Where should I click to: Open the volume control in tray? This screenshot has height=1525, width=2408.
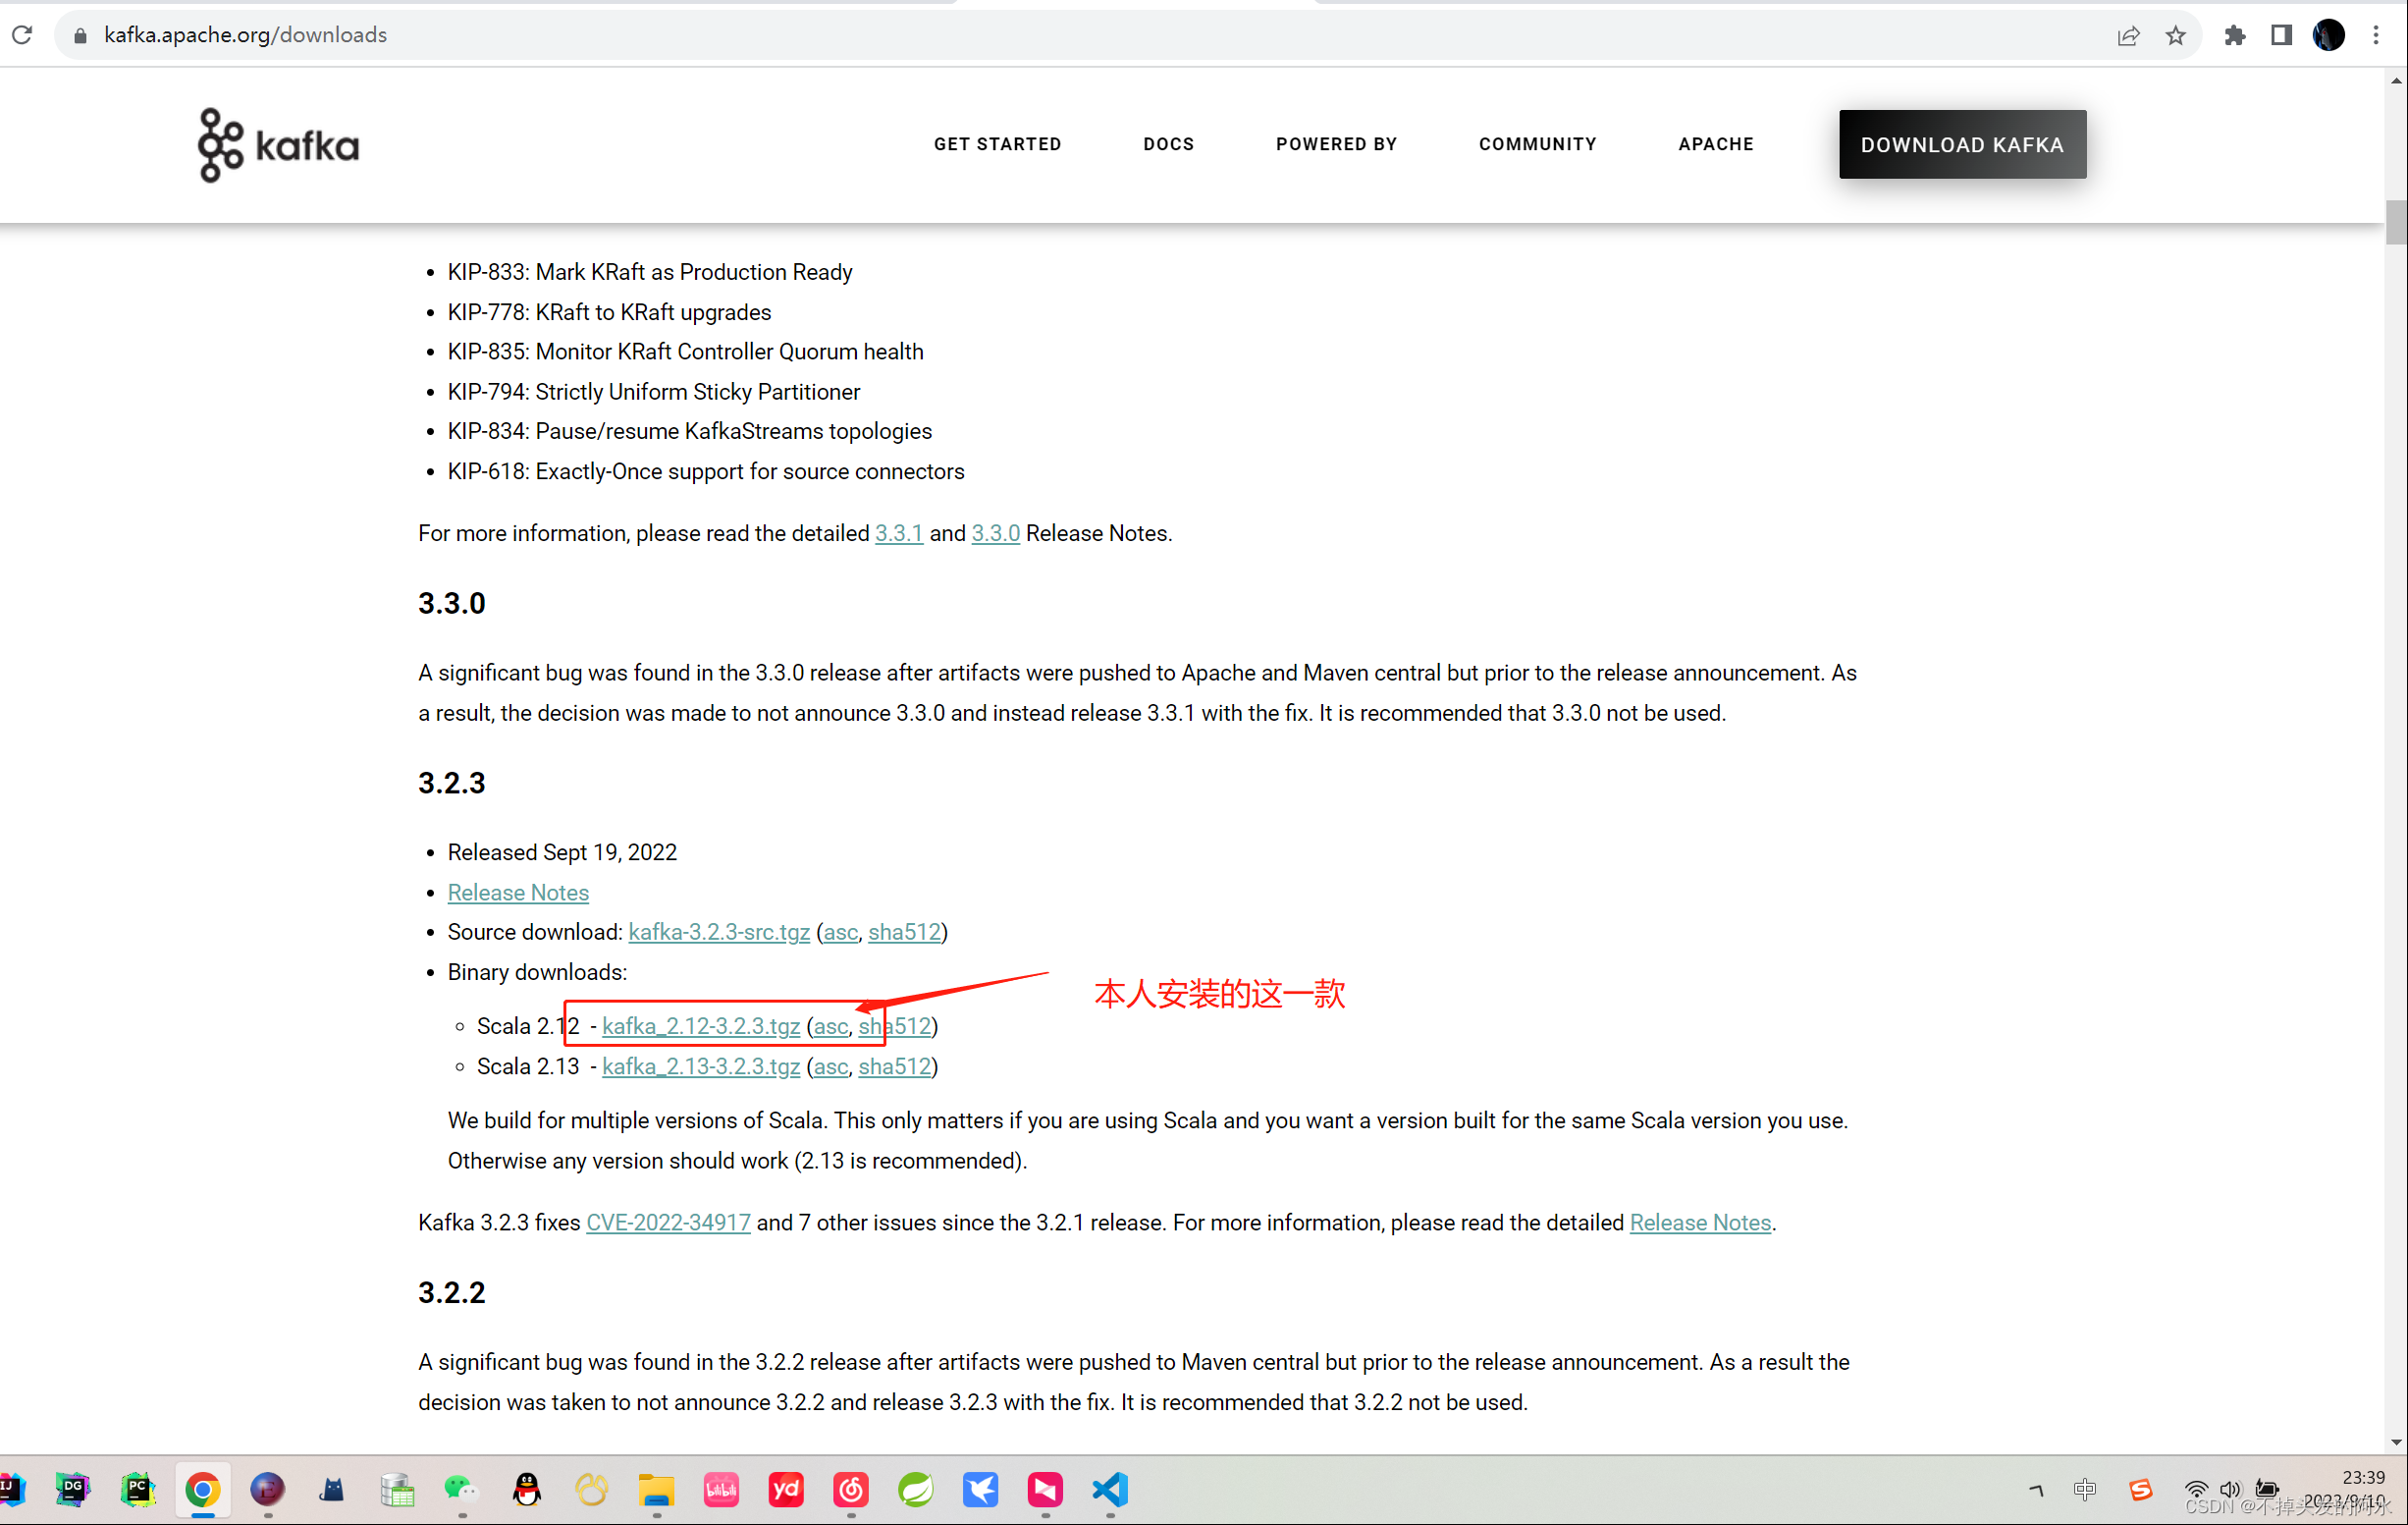(x=2230, y=1489)
